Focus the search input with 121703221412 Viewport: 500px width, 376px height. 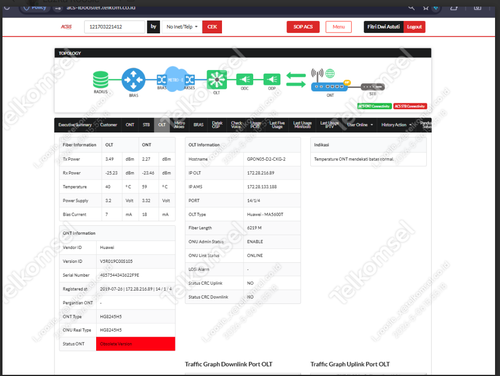pos(114,27)
